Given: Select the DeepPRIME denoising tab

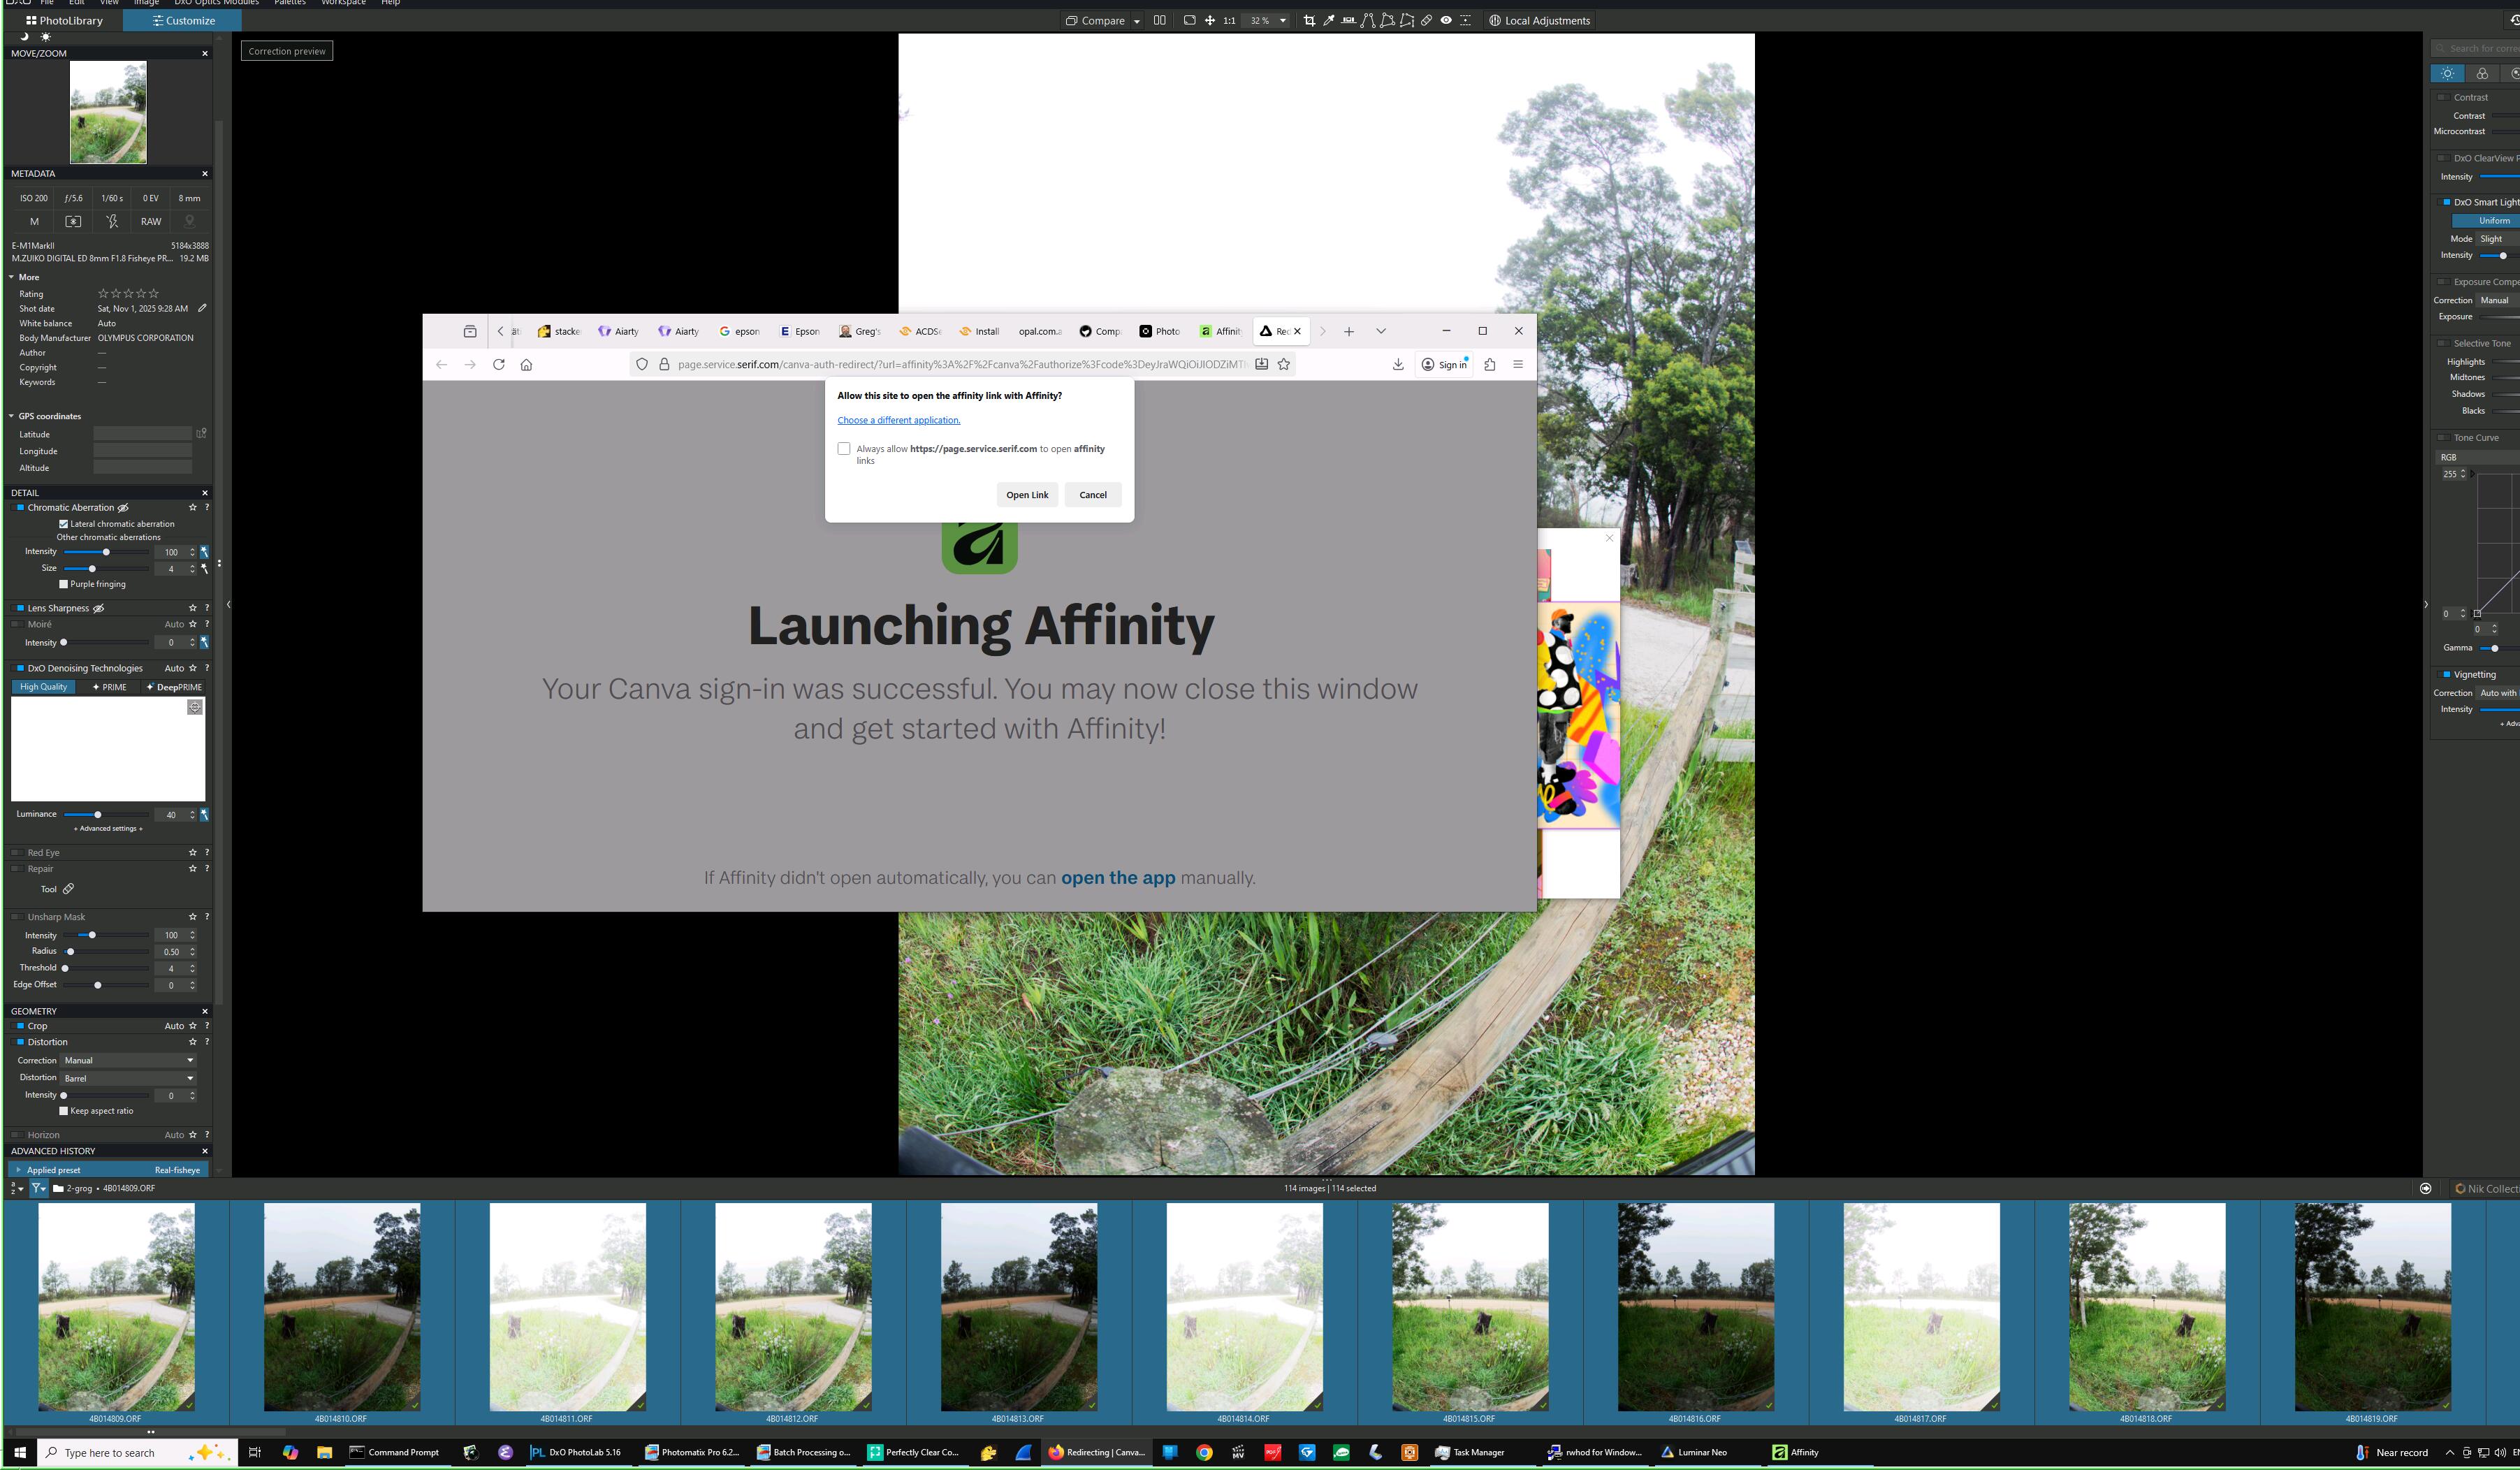Looking at the screenshot, I should (x=174, y=687).
